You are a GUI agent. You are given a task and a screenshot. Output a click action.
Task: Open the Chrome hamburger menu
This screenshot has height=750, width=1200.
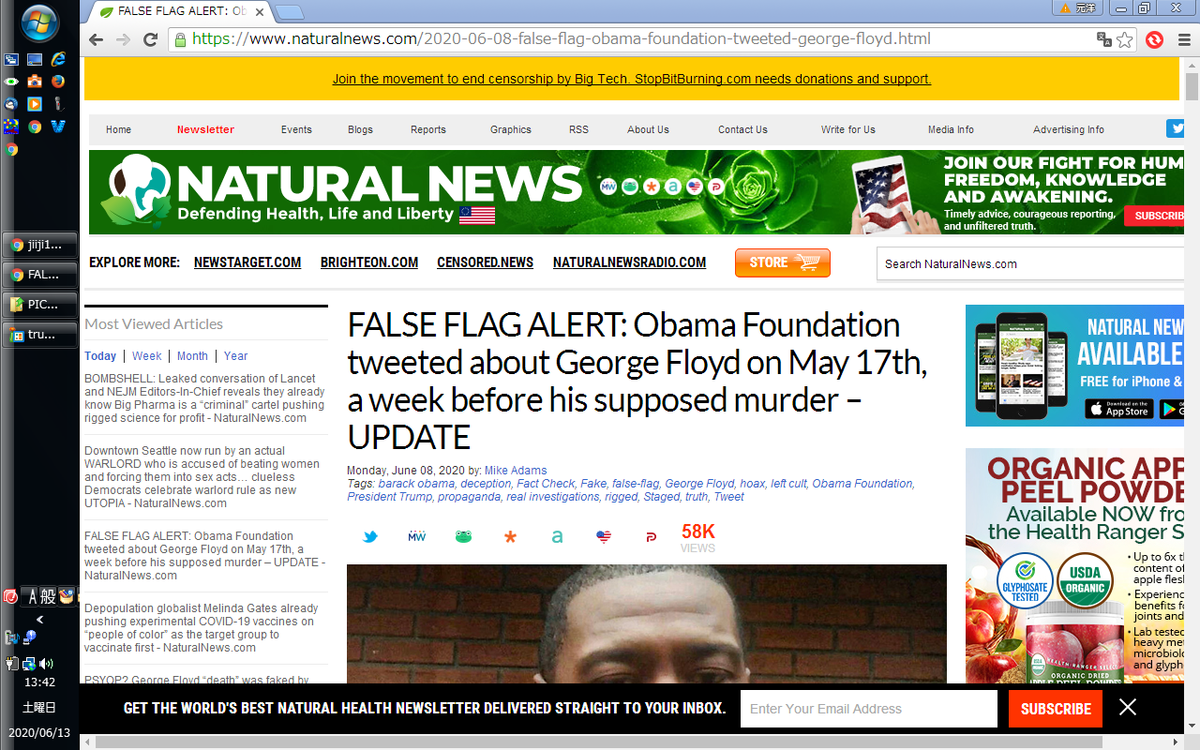[1183, 40]
